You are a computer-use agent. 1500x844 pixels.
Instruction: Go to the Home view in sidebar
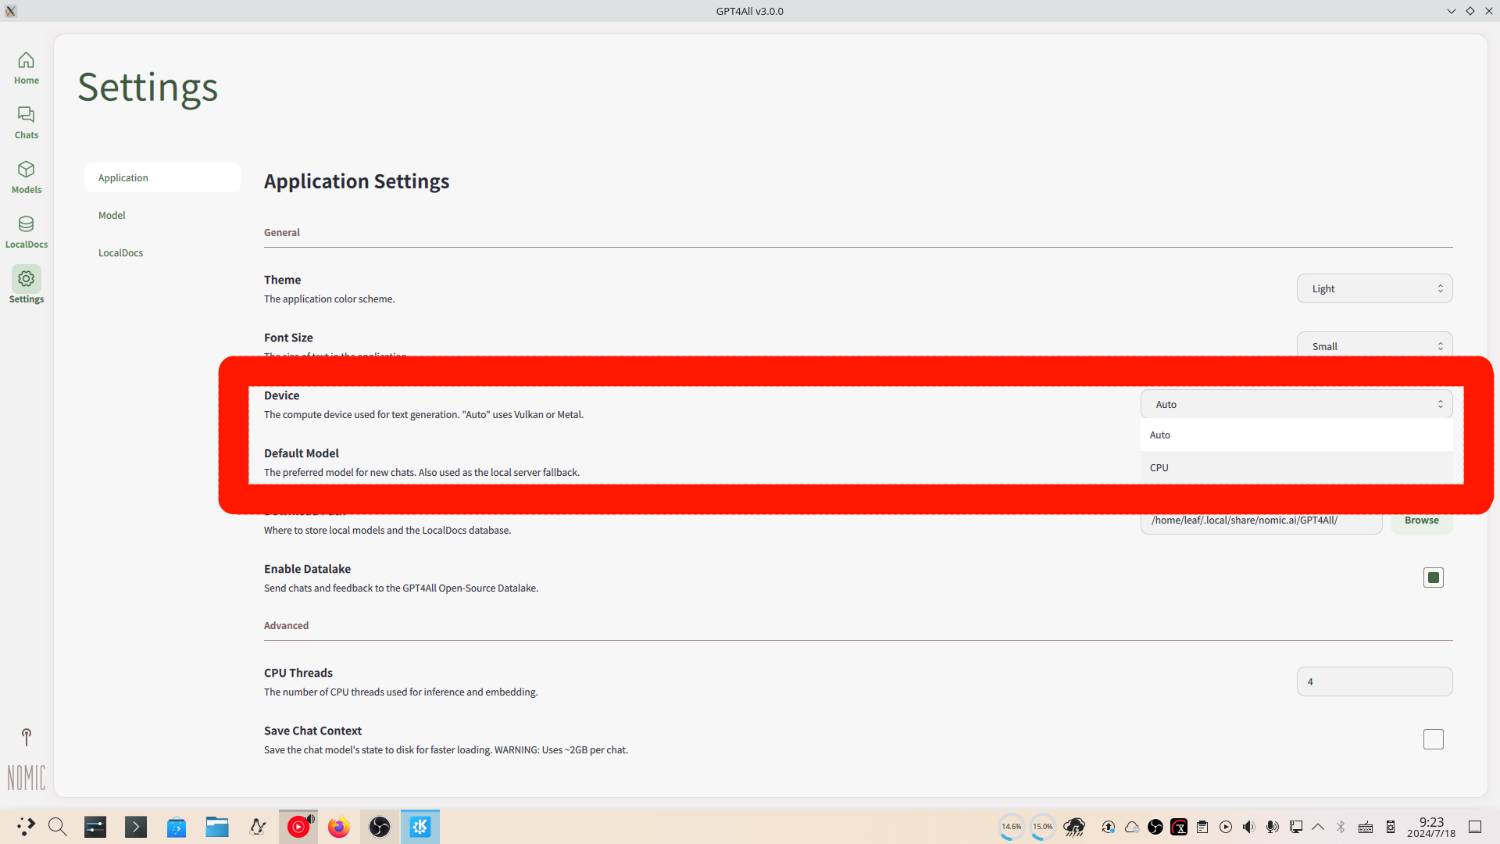point(26,68)
